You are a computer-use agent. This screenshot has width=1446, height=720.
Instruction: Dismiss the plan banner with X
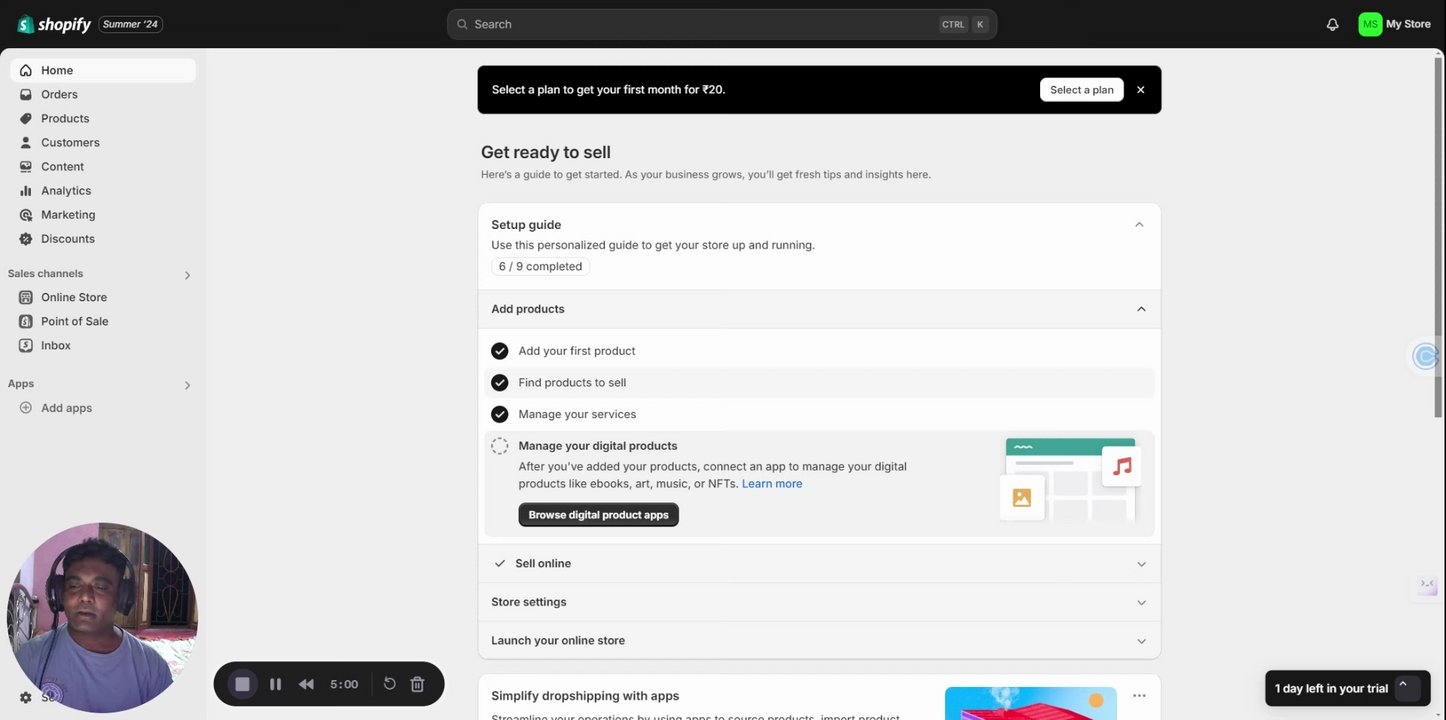1140,90
